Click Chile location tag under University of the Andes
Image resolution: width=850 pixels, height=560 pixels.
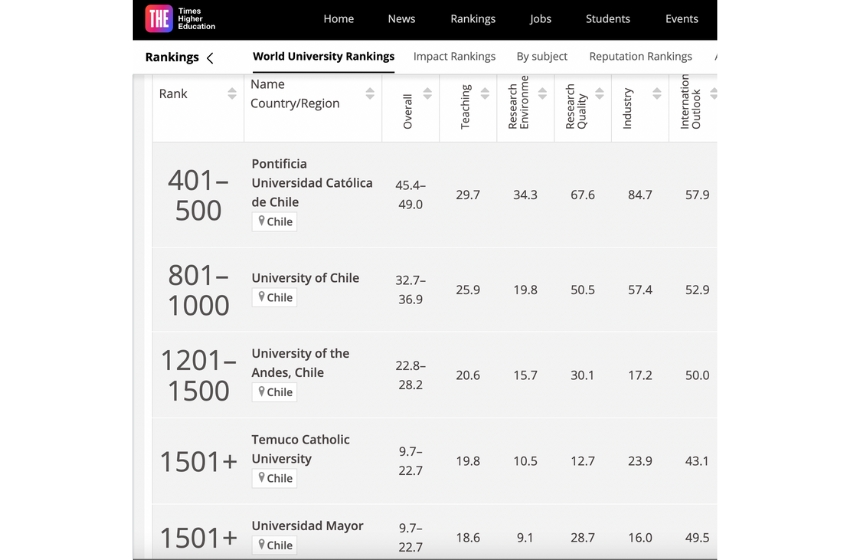tap(274, 392)
